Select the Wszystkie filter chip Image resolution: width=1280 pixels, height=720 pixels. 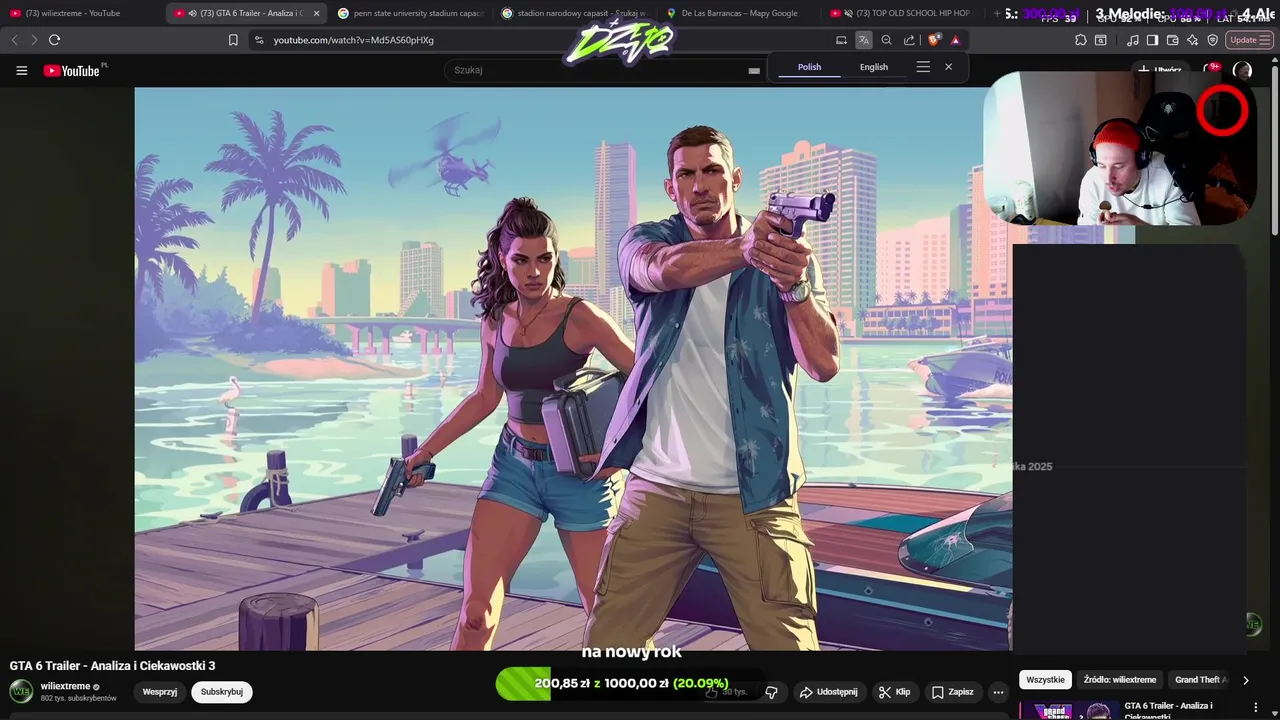[x=1045, y=680]
